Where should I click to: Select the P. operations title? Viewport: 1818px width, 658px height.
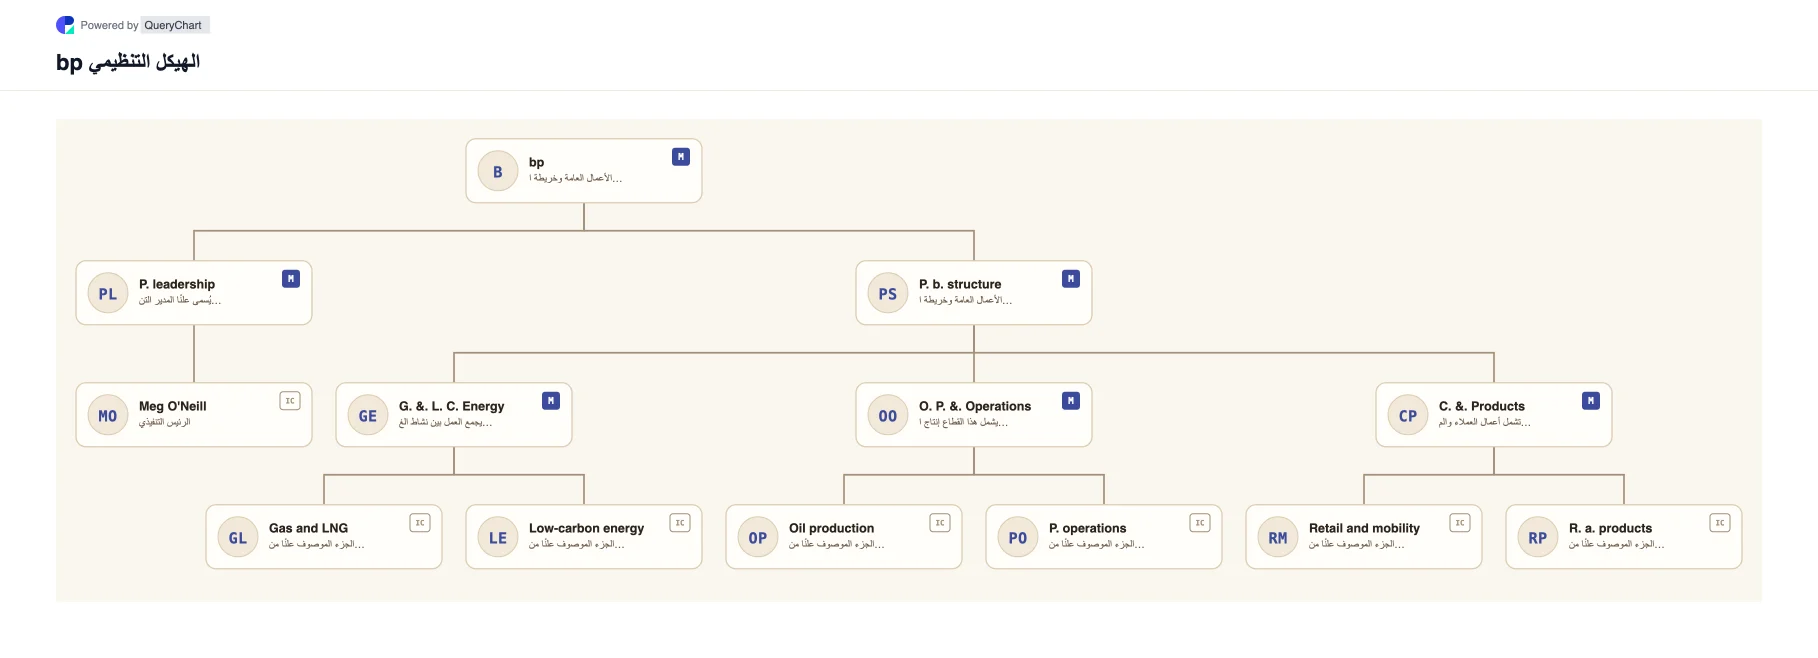click(1087, 528)
